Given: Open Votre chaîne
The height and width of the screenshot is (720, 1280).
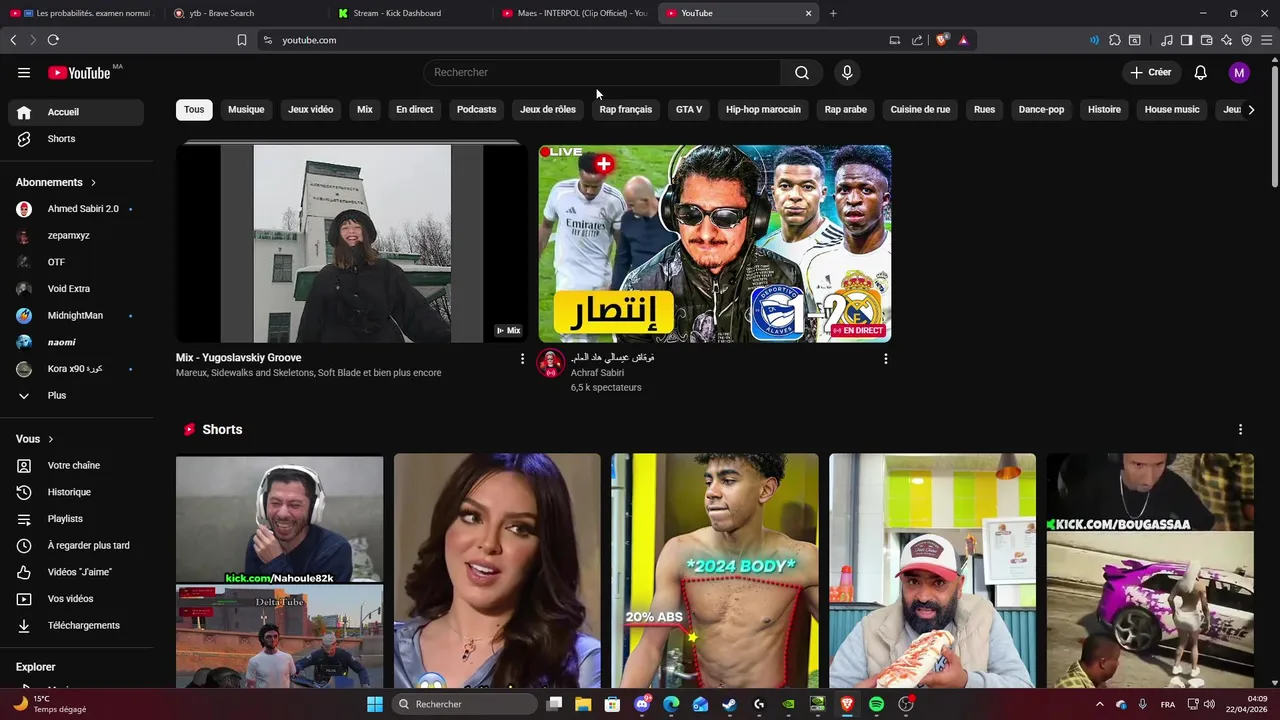Looking at the screenshot, I should coord(76,465).
